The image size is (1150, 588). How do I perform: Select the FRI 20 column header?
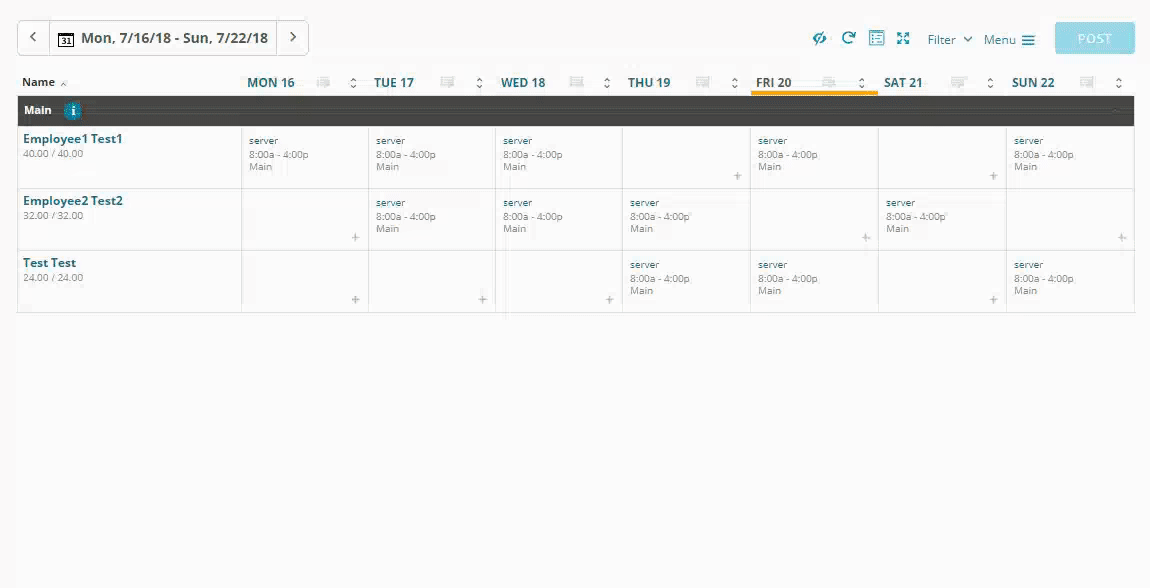point(774,83)
